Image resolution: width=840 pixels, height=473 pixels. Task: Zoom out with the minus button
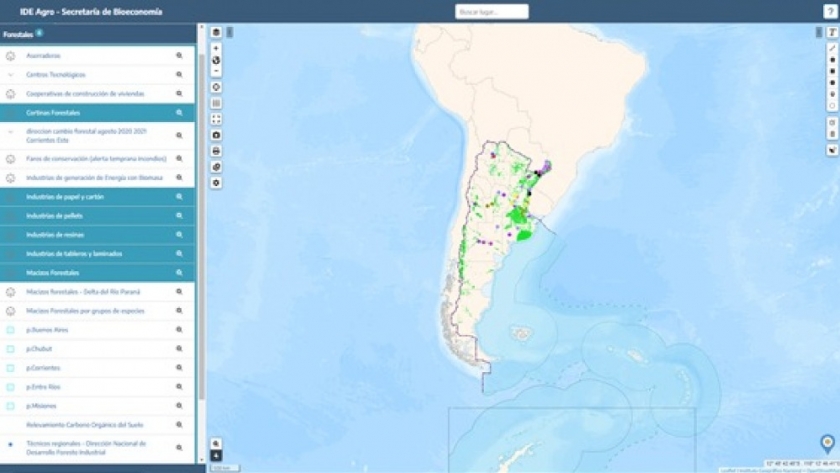point(216,71)
